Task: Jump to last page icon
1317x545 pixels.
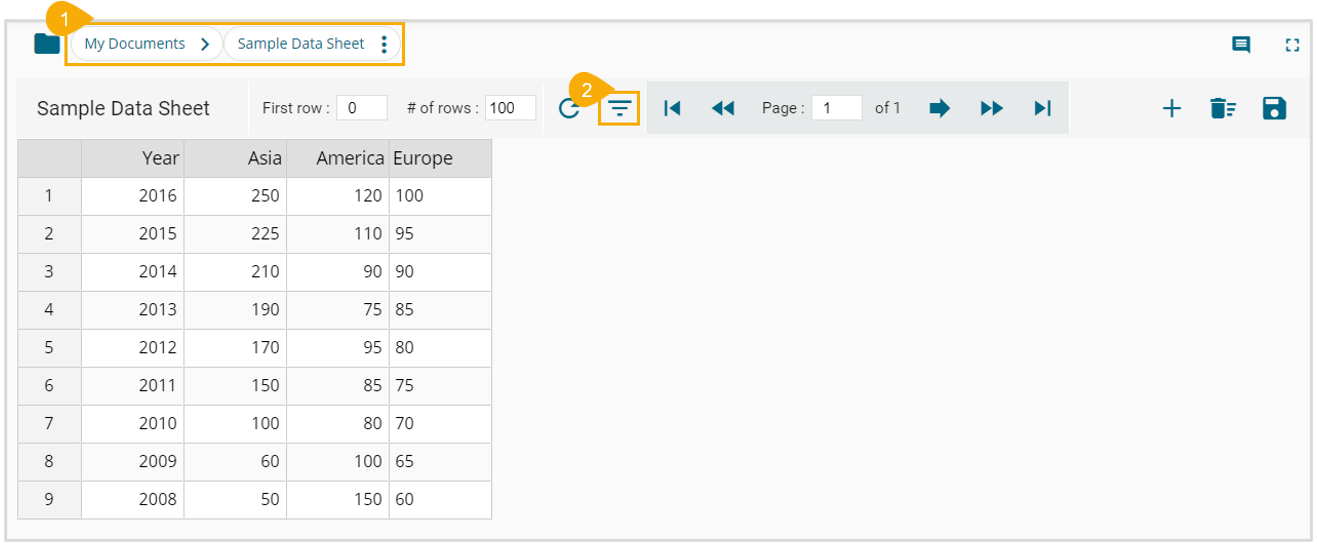Action: [1042, 108]
